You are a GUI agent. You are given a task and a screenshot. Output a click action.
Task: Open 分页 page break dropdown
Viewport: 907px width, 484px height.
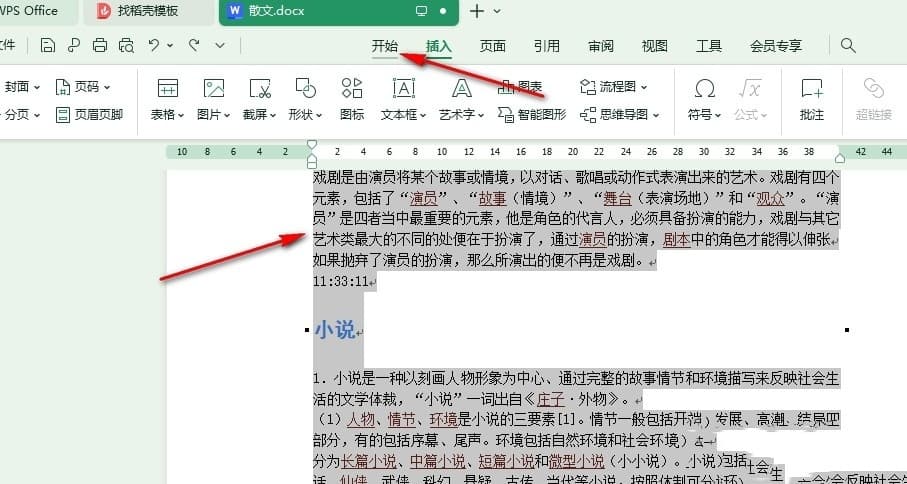[x=22, y=115]
